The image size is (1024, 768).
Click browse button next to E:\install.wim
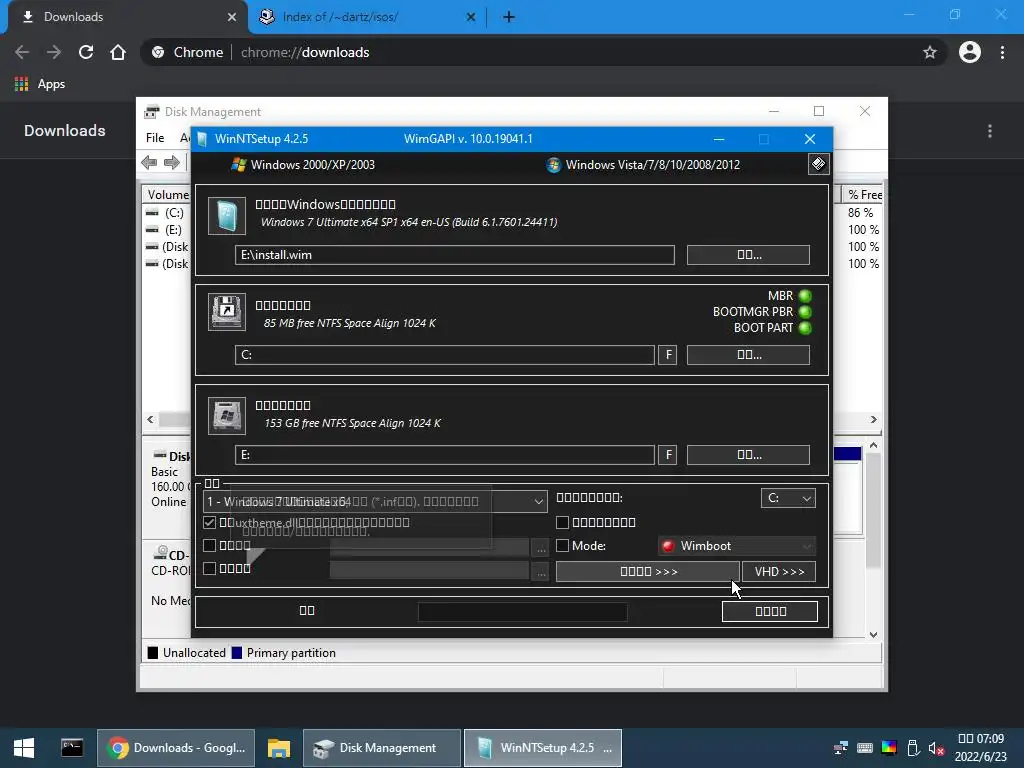[748, 255]
